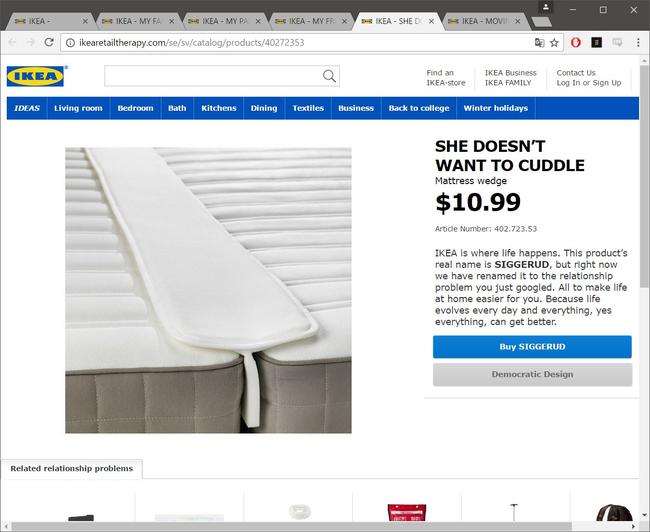
Task: Select Kitchens in navigation bar
Action: [218, 108]
